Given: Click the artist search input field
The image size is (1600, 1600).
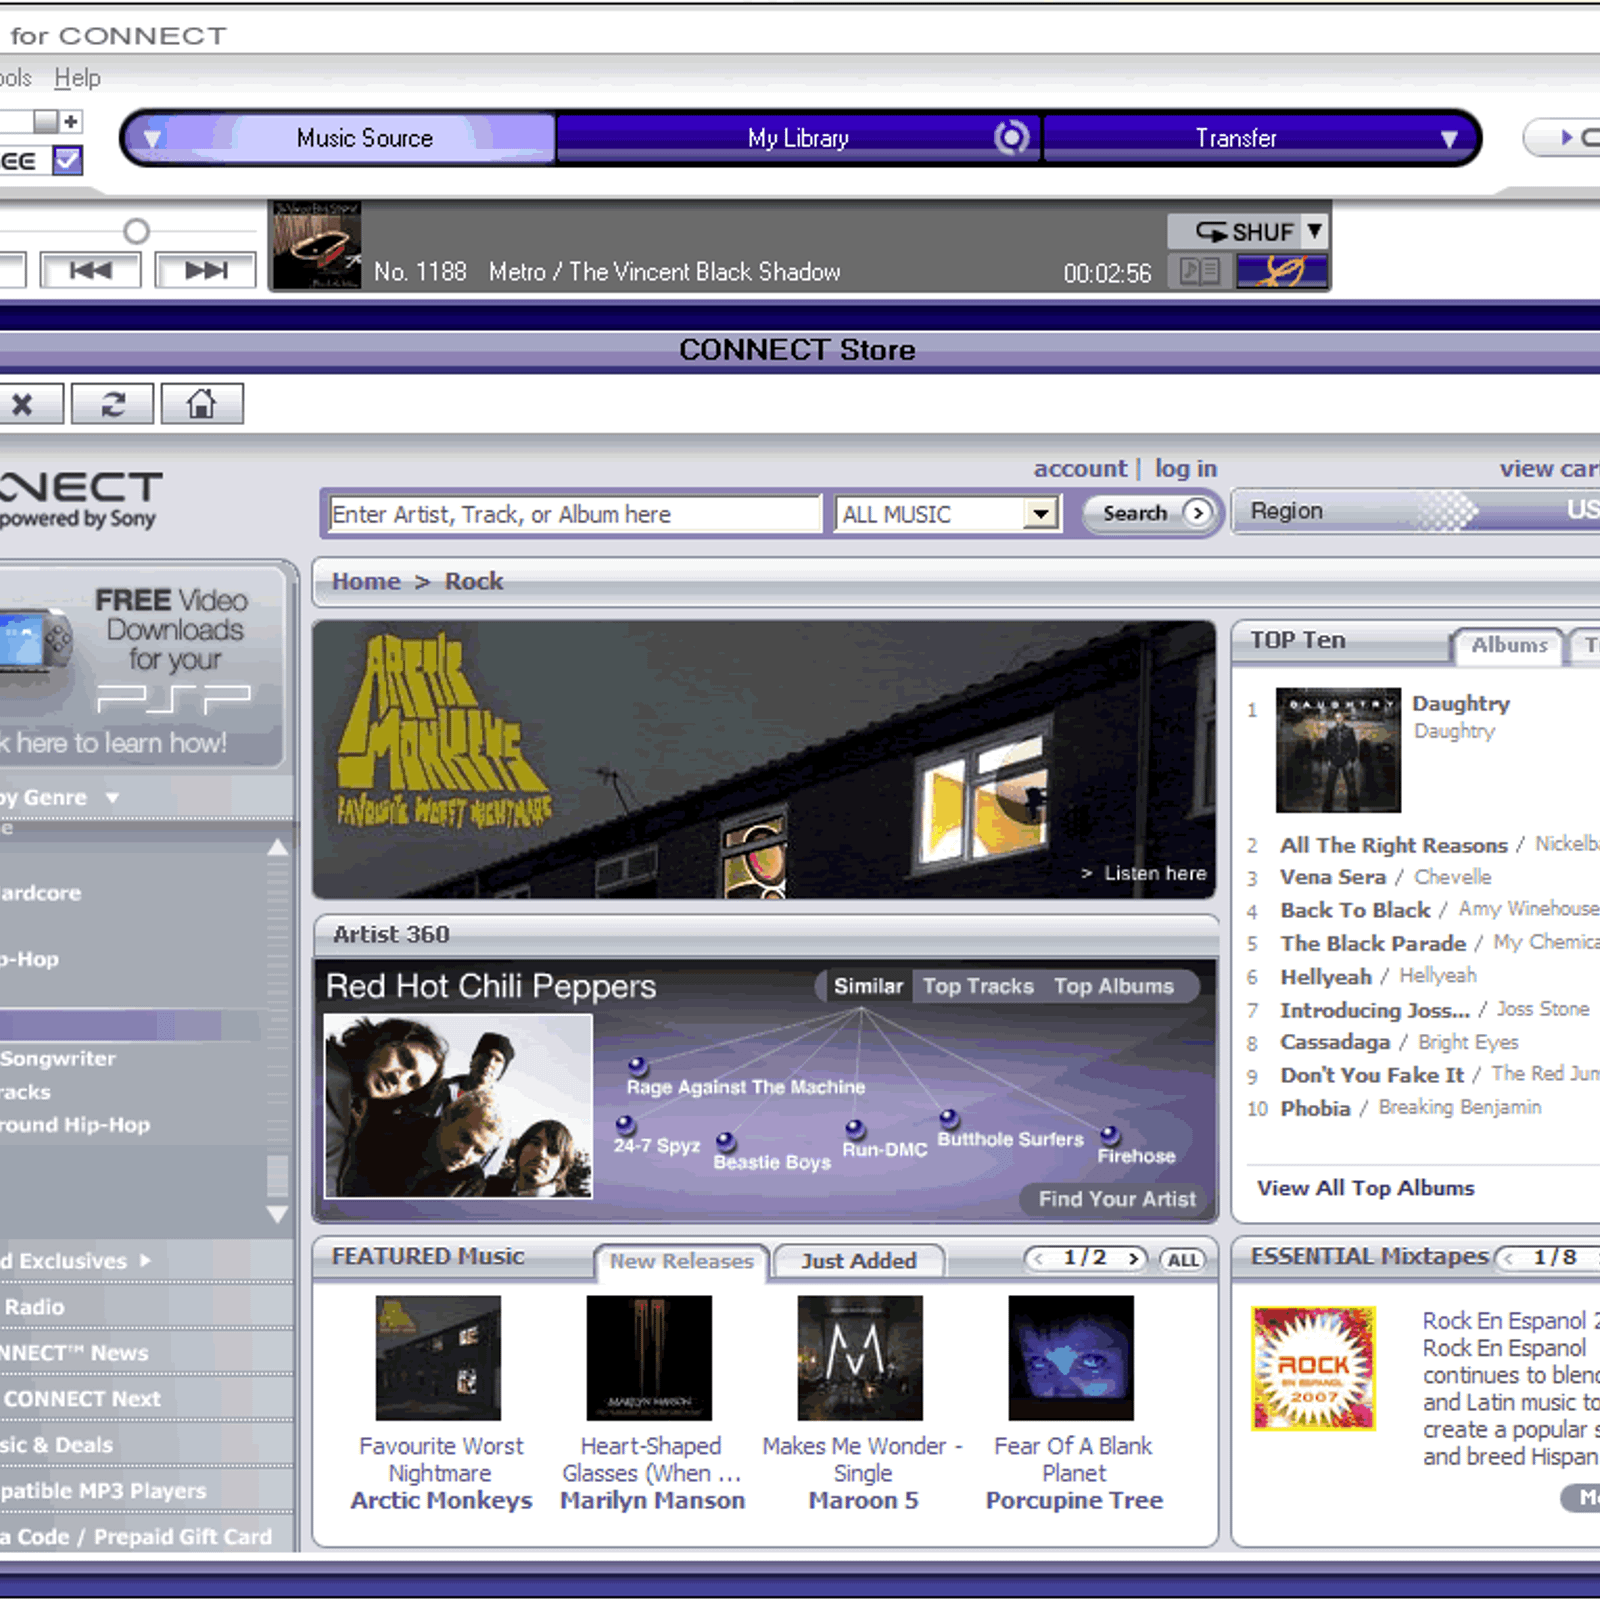Looking at the screenshot, I should pos(571,513).
